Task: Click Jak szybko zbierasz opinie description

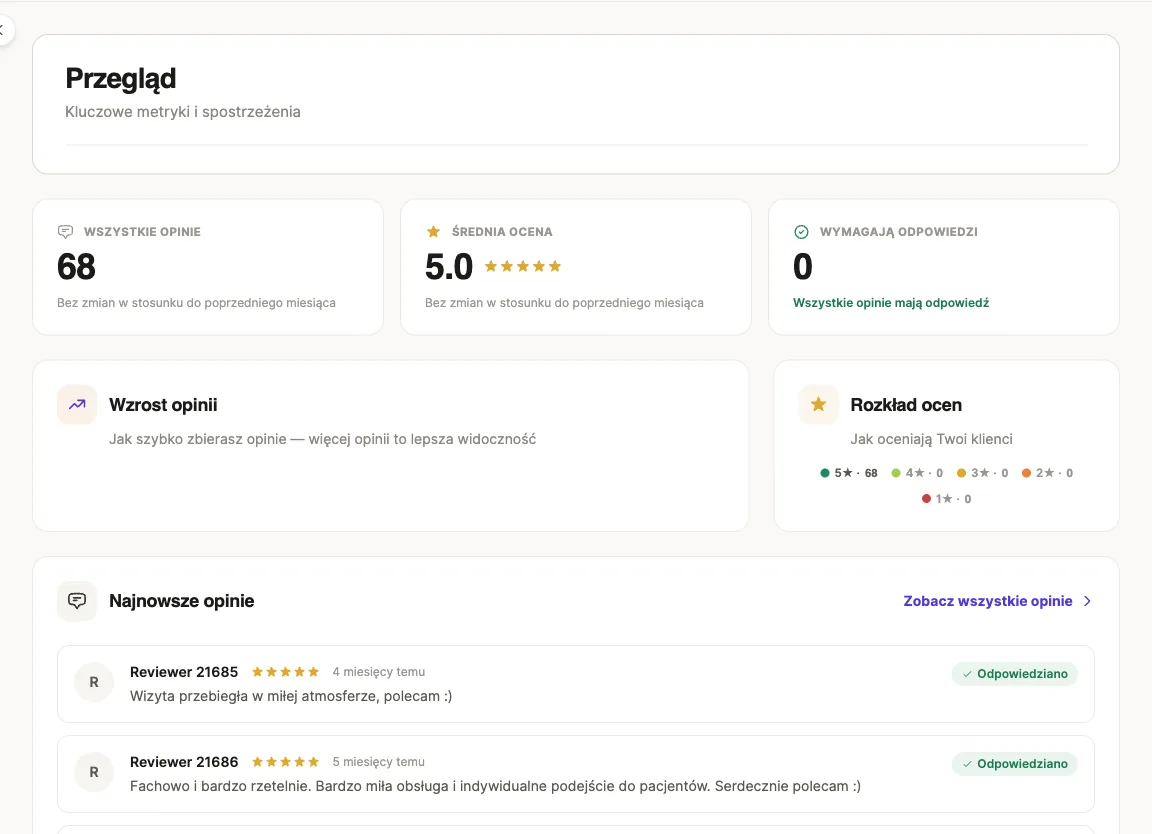Action: click(x=323, y=439)
